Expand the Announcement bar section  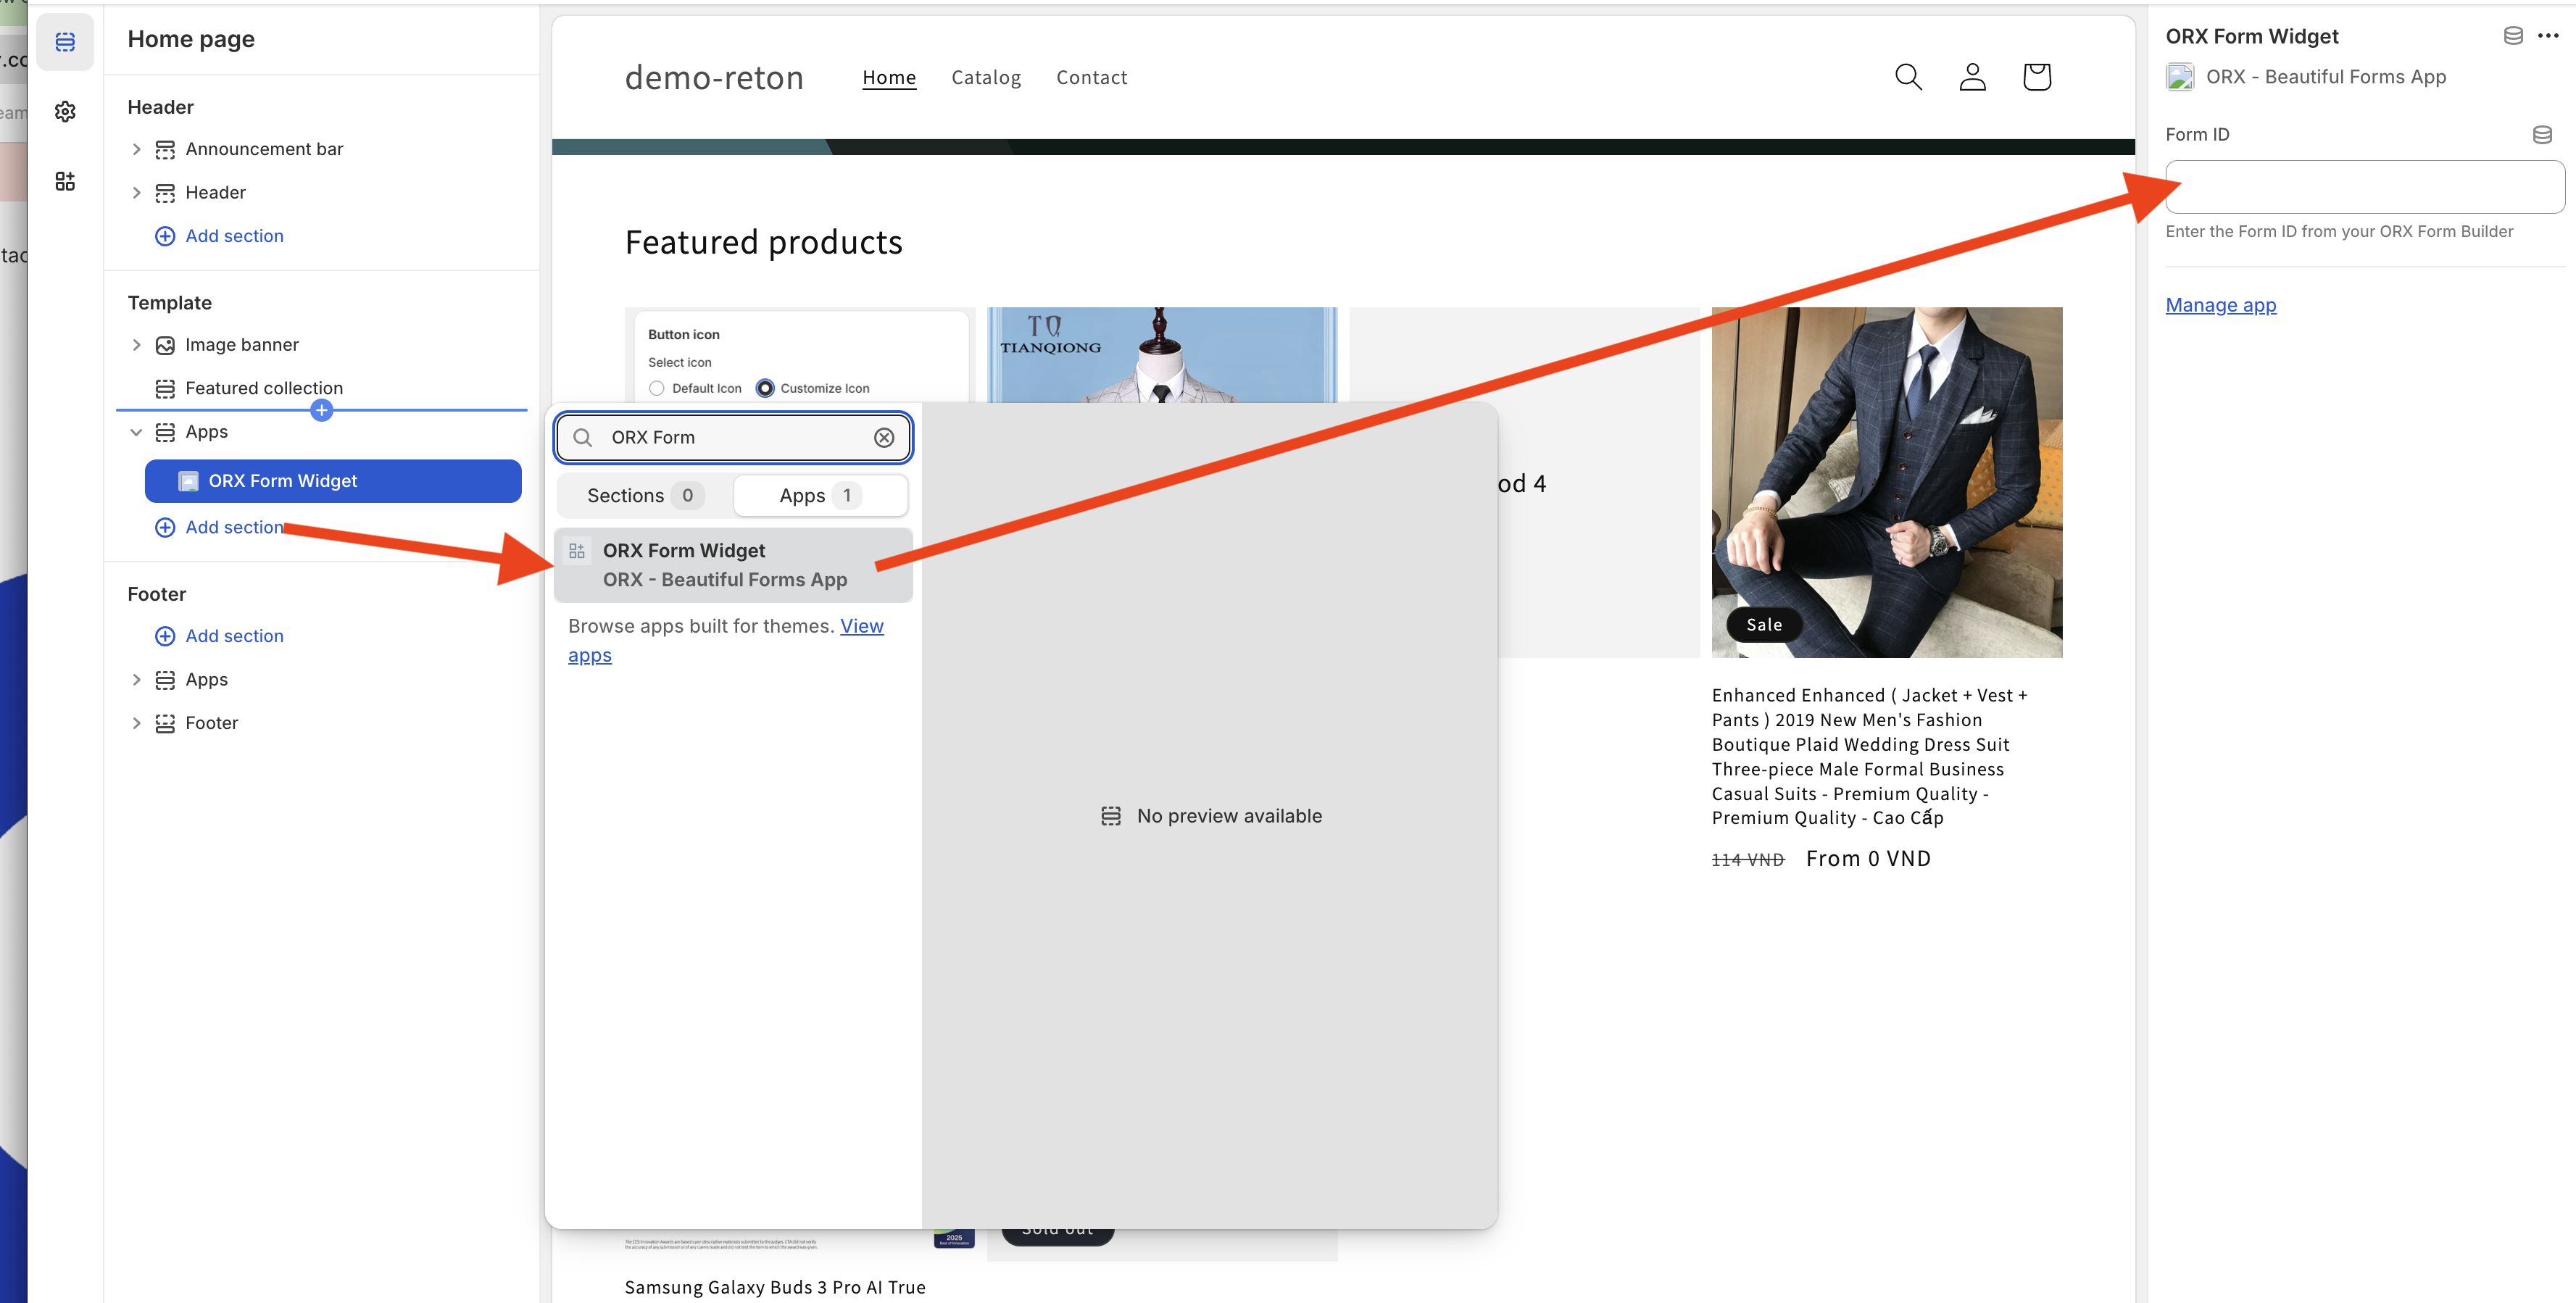point(137,149)
